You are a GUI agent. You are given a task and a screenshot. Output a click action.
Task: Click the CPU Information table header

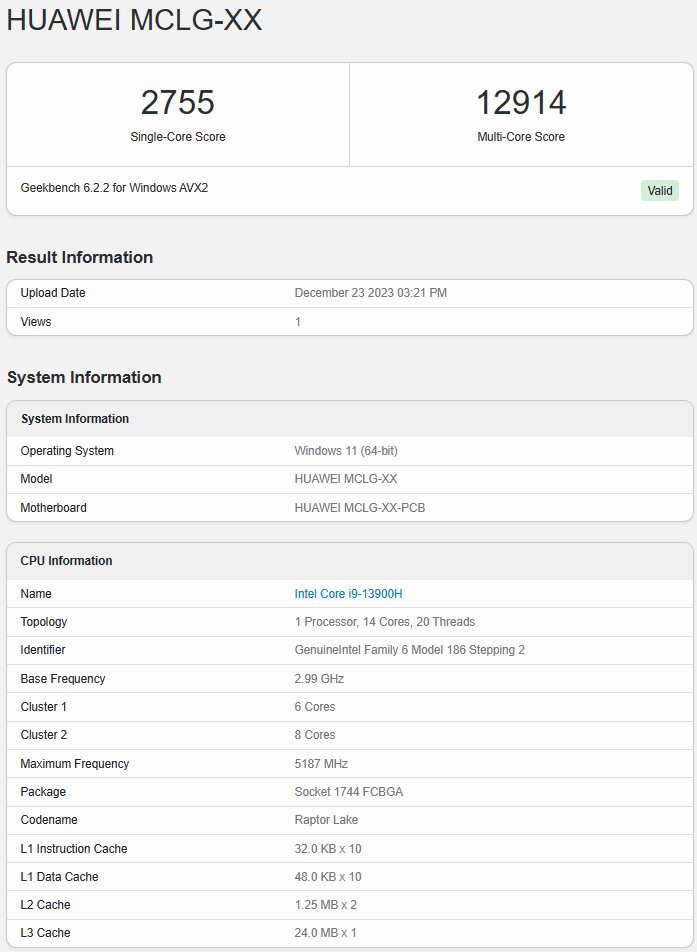(66, 561)
